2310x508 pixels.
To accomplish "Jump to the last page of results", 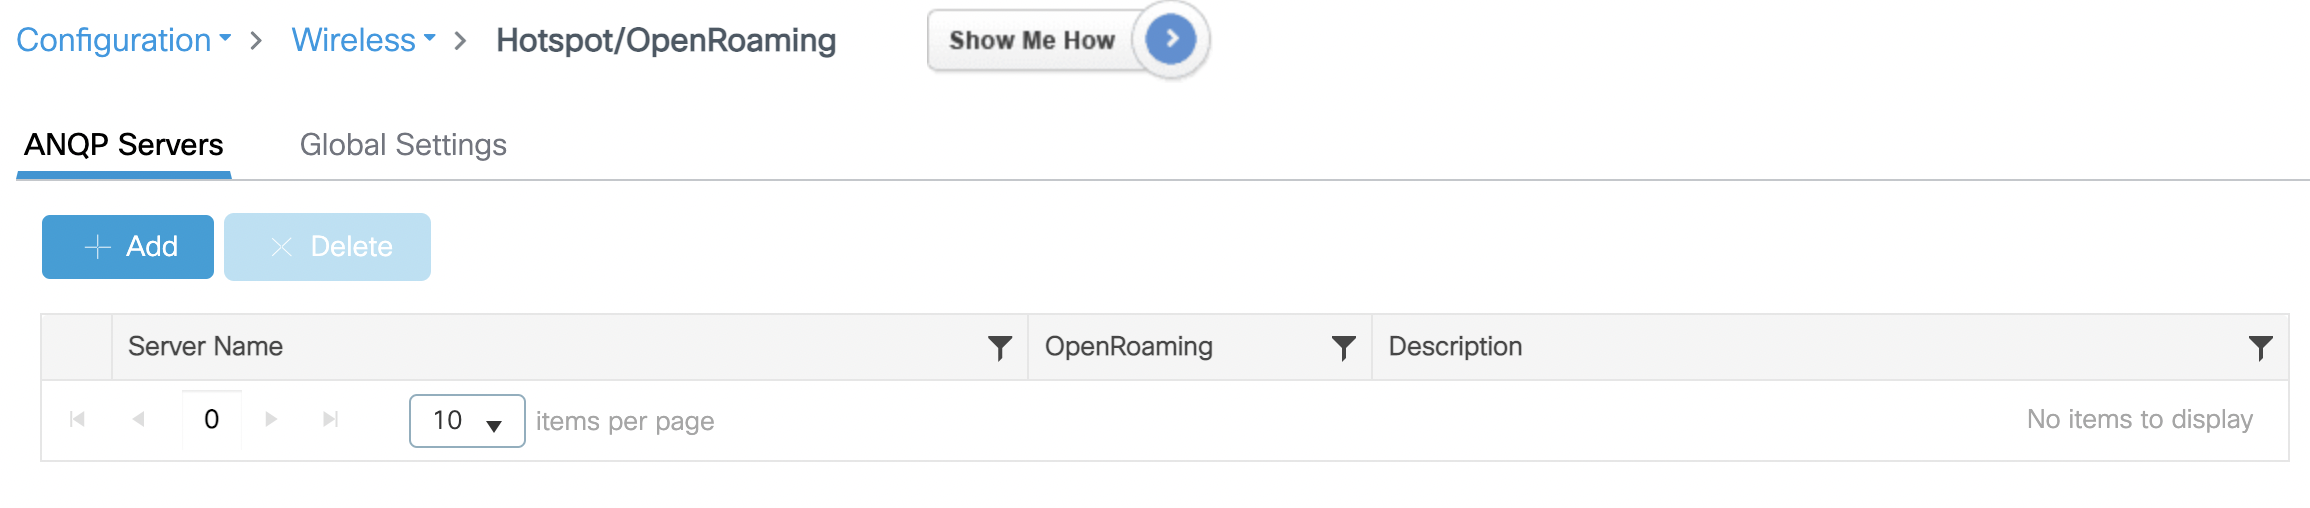I will tap(331, 419).
